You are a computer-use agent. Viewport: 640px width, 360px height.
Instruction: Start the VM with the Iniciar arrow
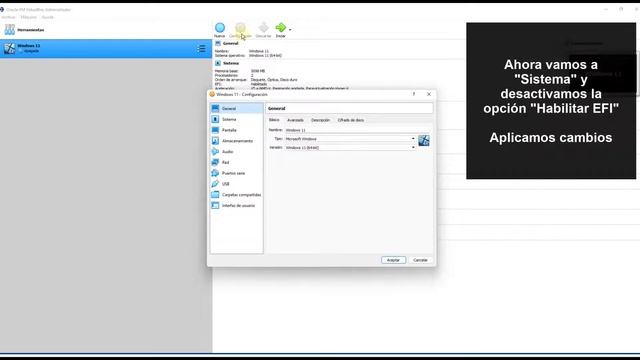coord(281,30)
